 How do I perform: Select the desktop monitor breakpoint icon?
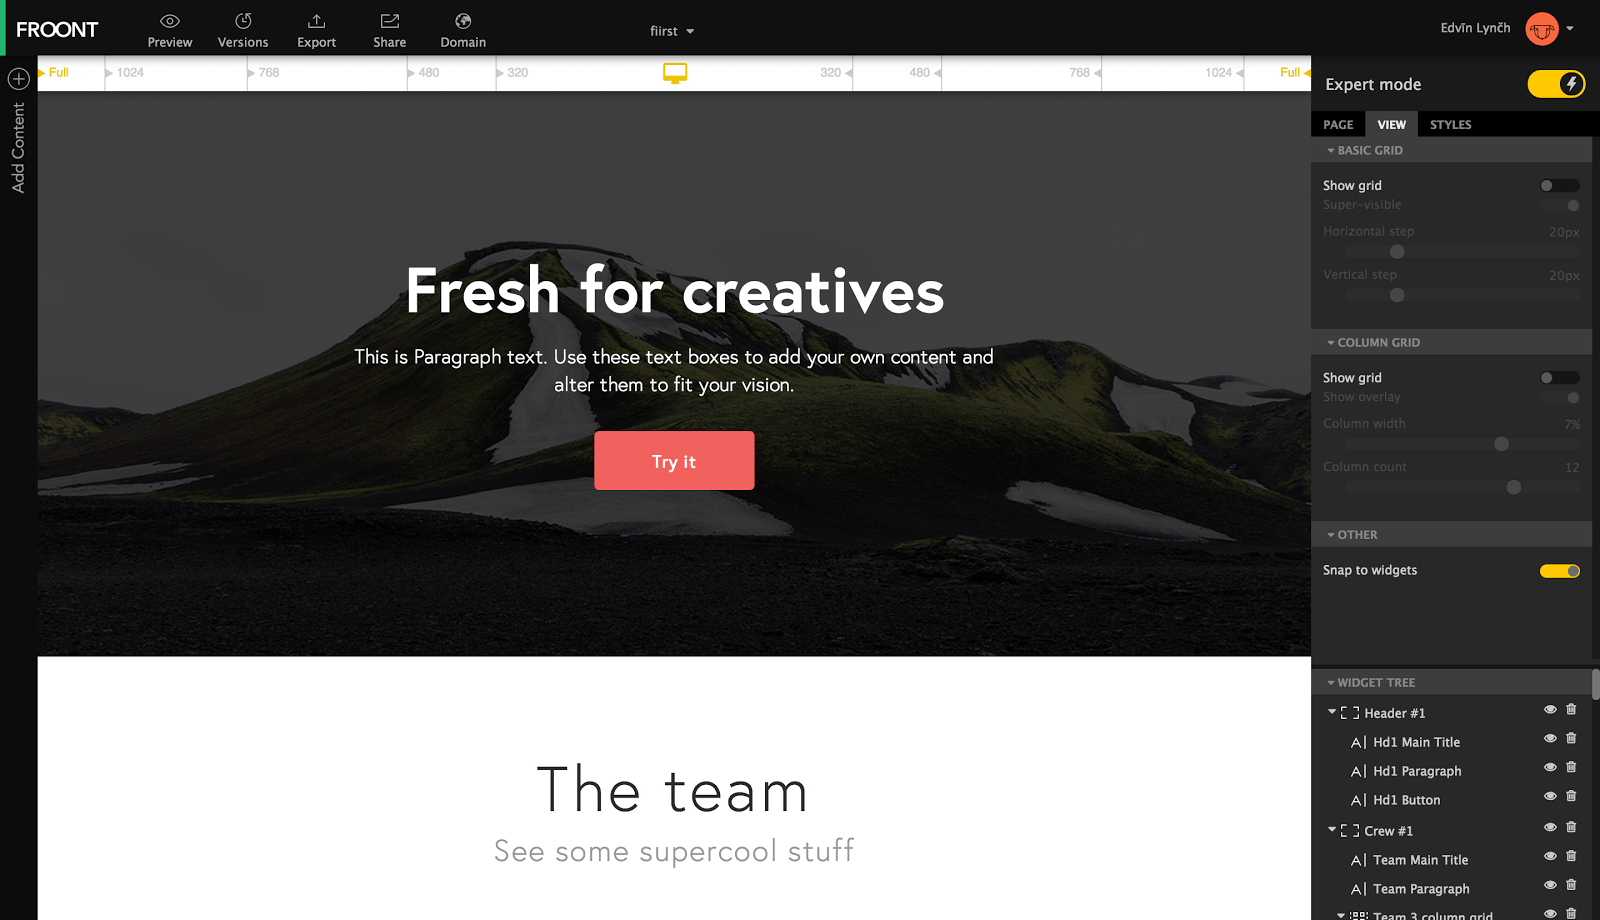675,73
